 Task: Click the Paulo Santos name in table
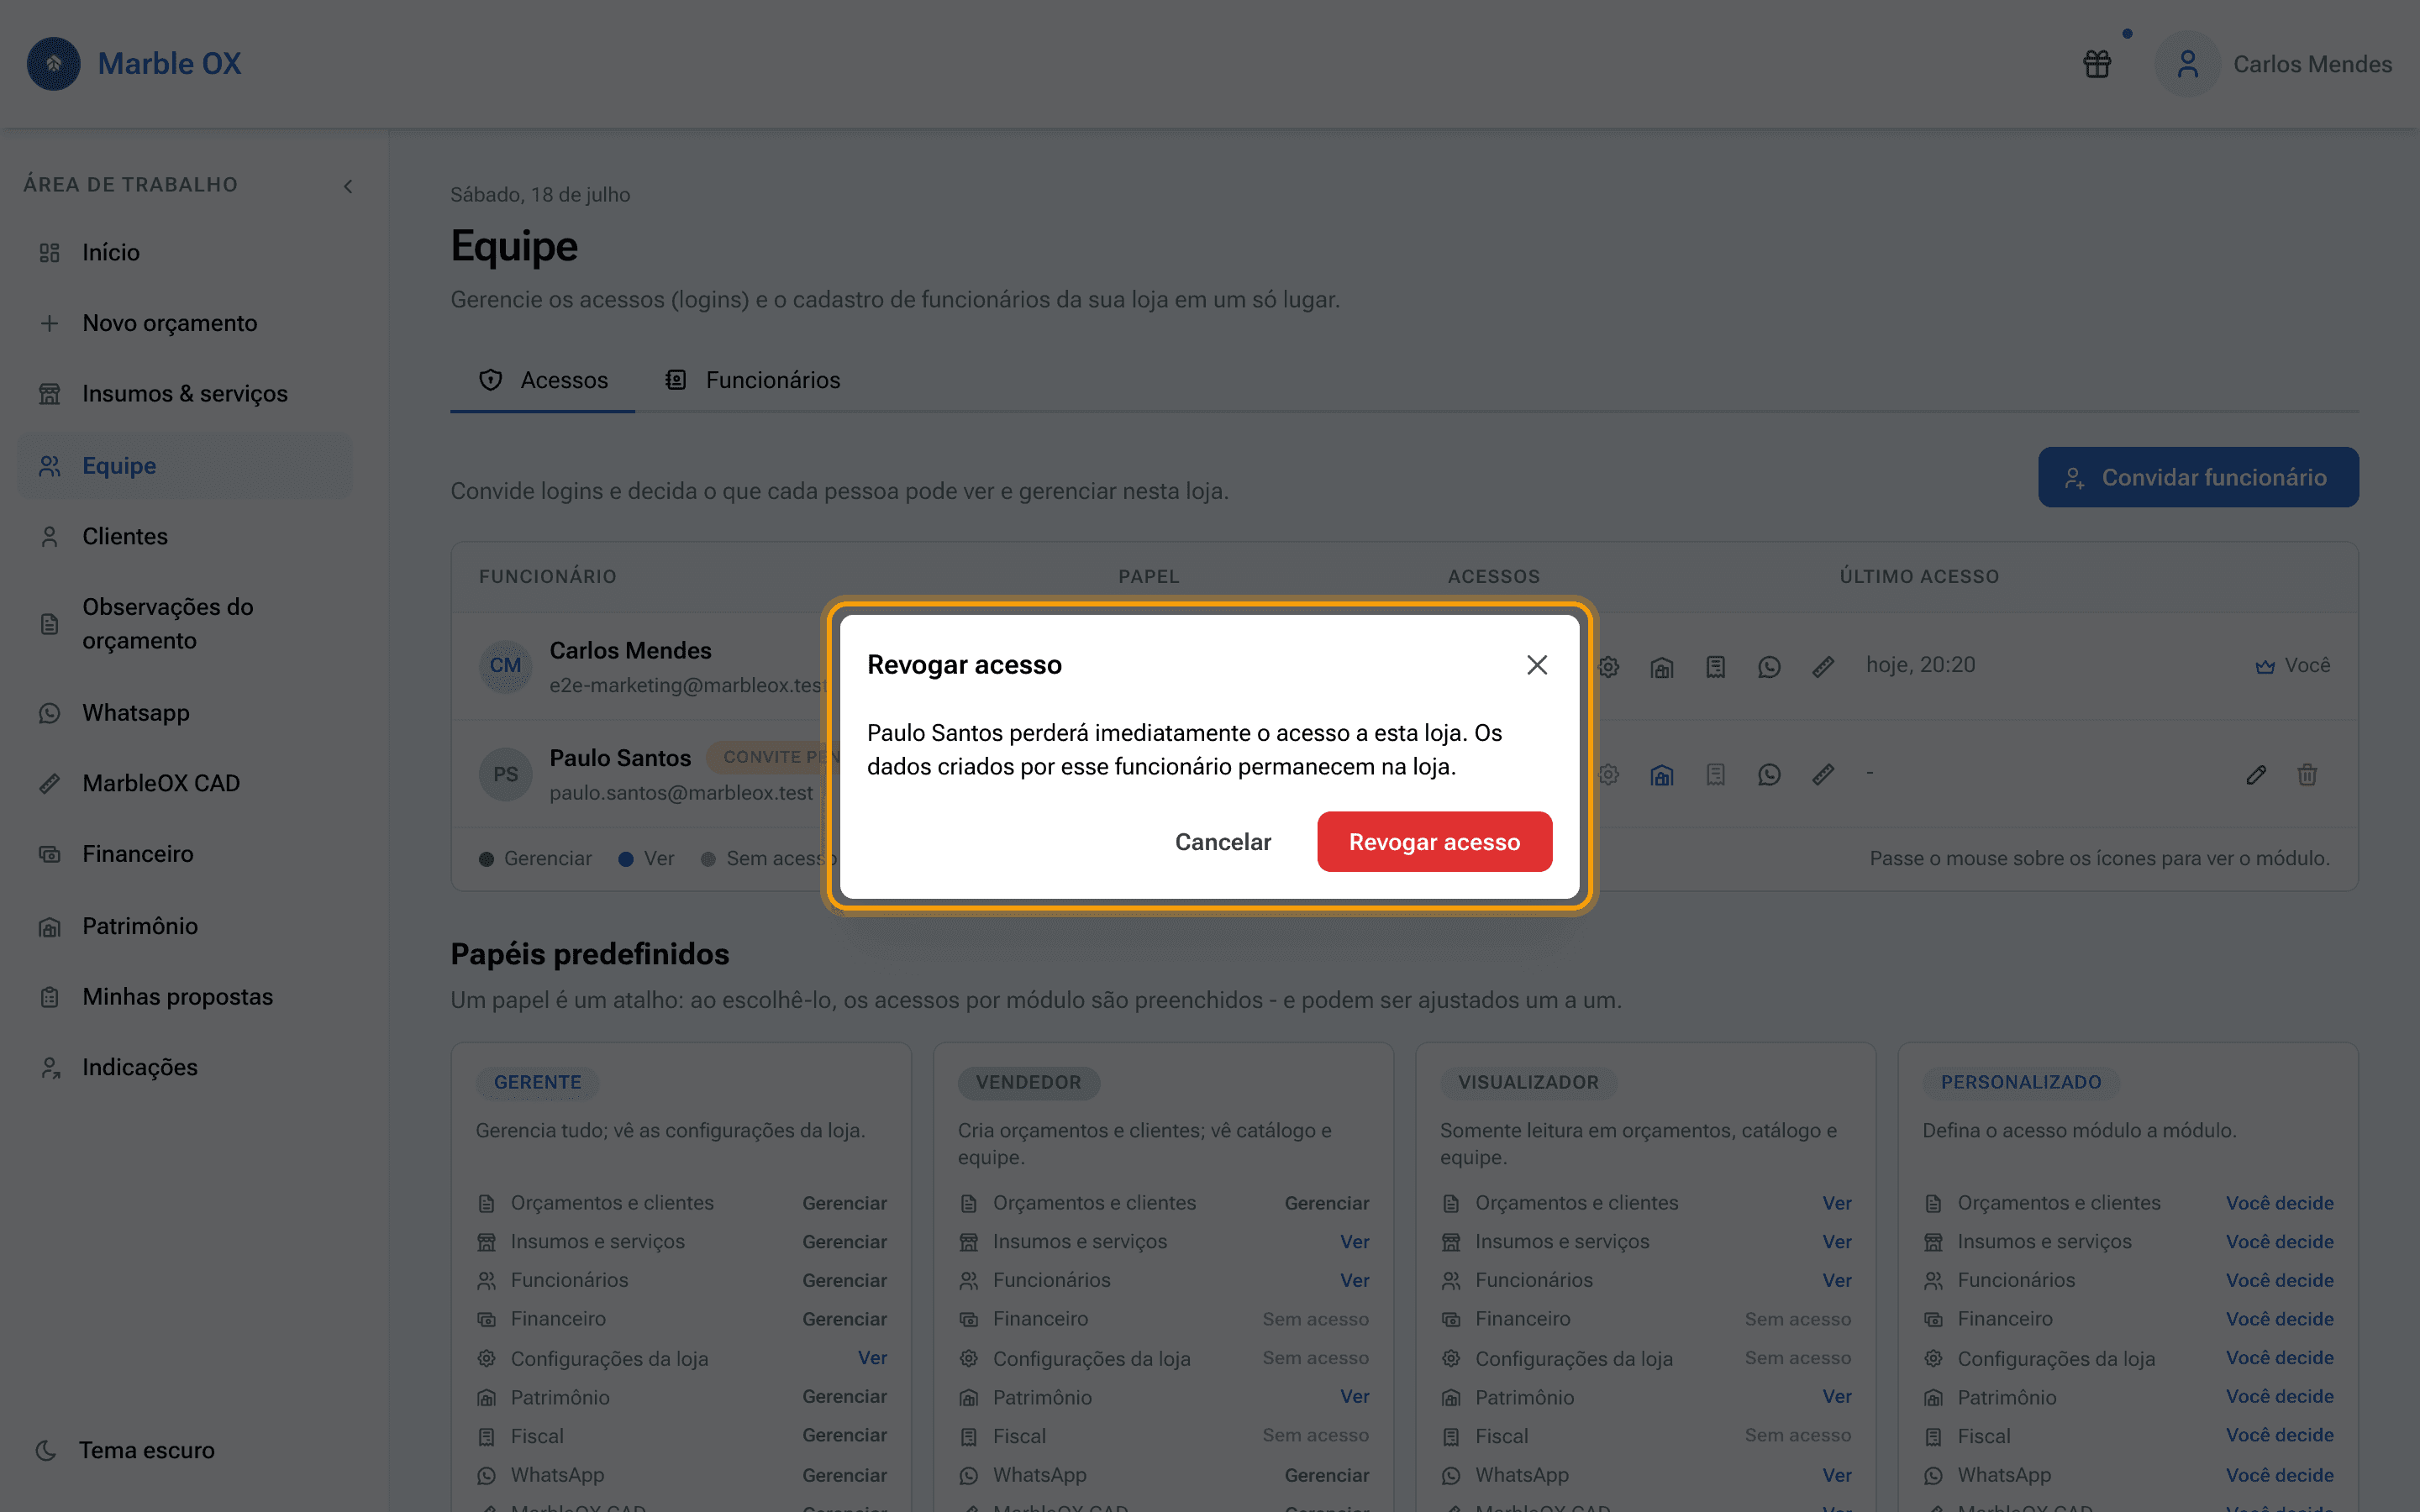click(620, 758)
